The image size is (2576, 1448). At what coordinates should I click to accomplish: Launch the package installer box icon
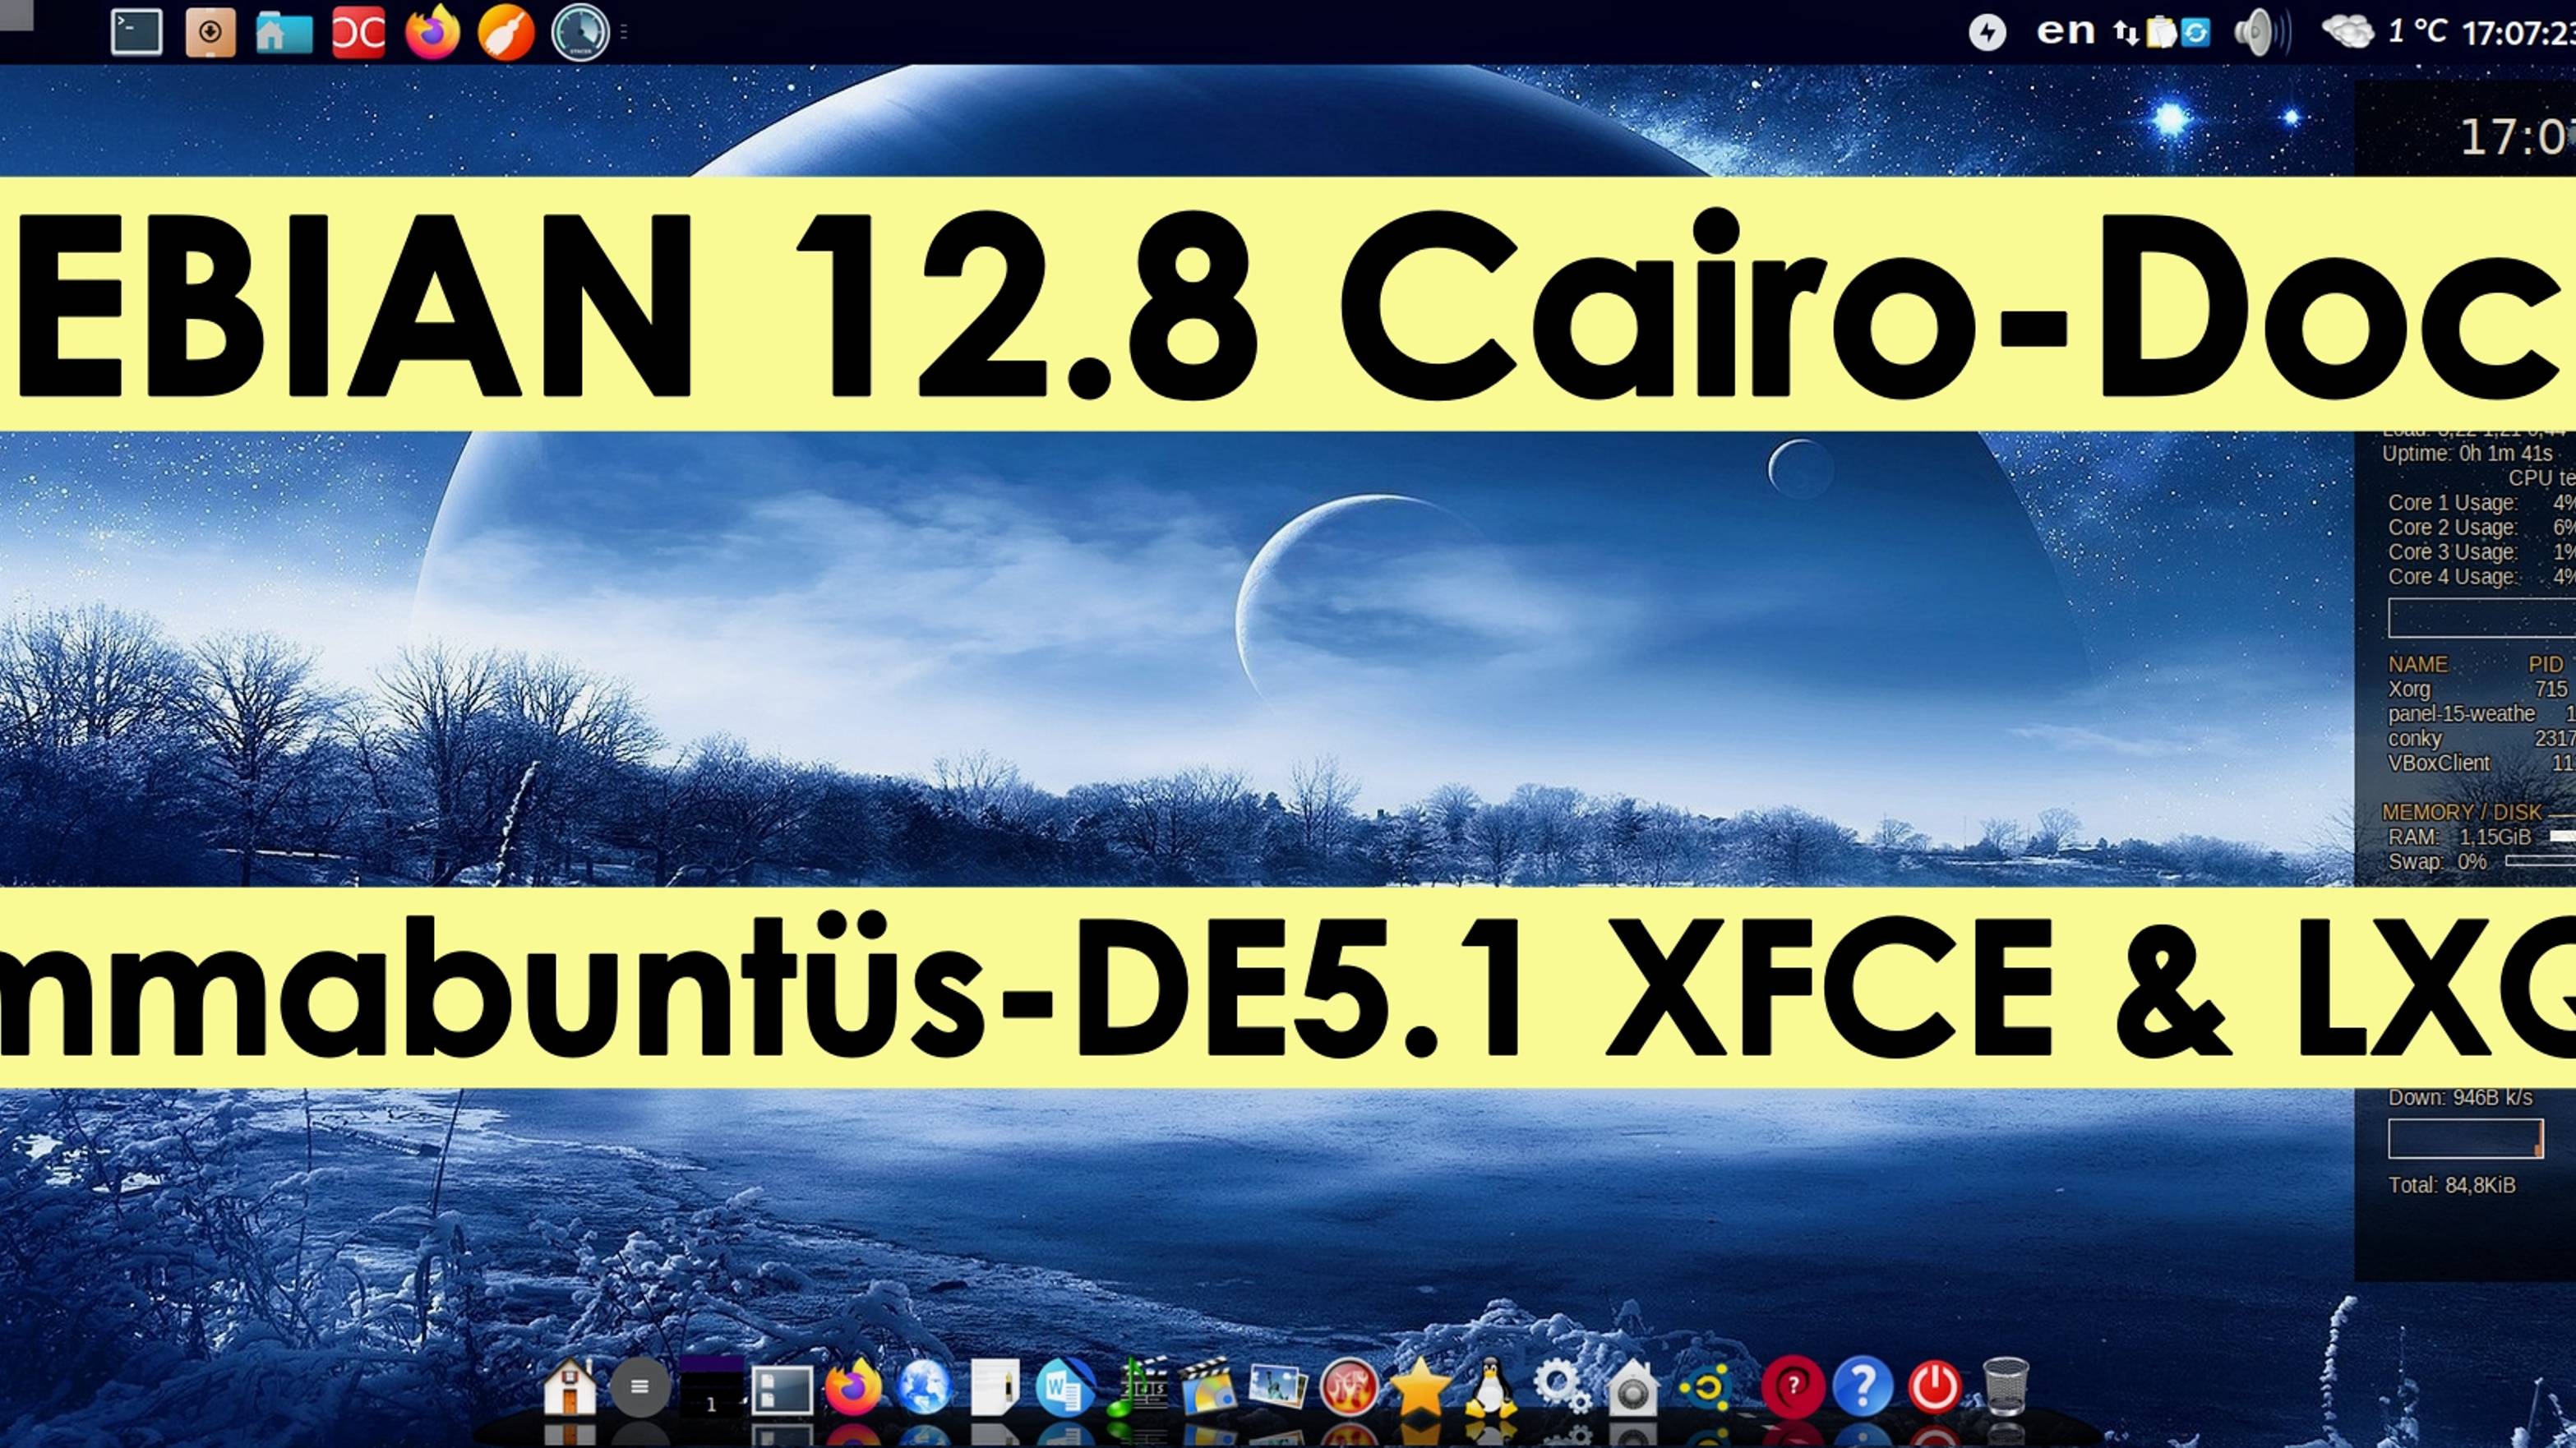pyautogui.click(x=211, y=32)
